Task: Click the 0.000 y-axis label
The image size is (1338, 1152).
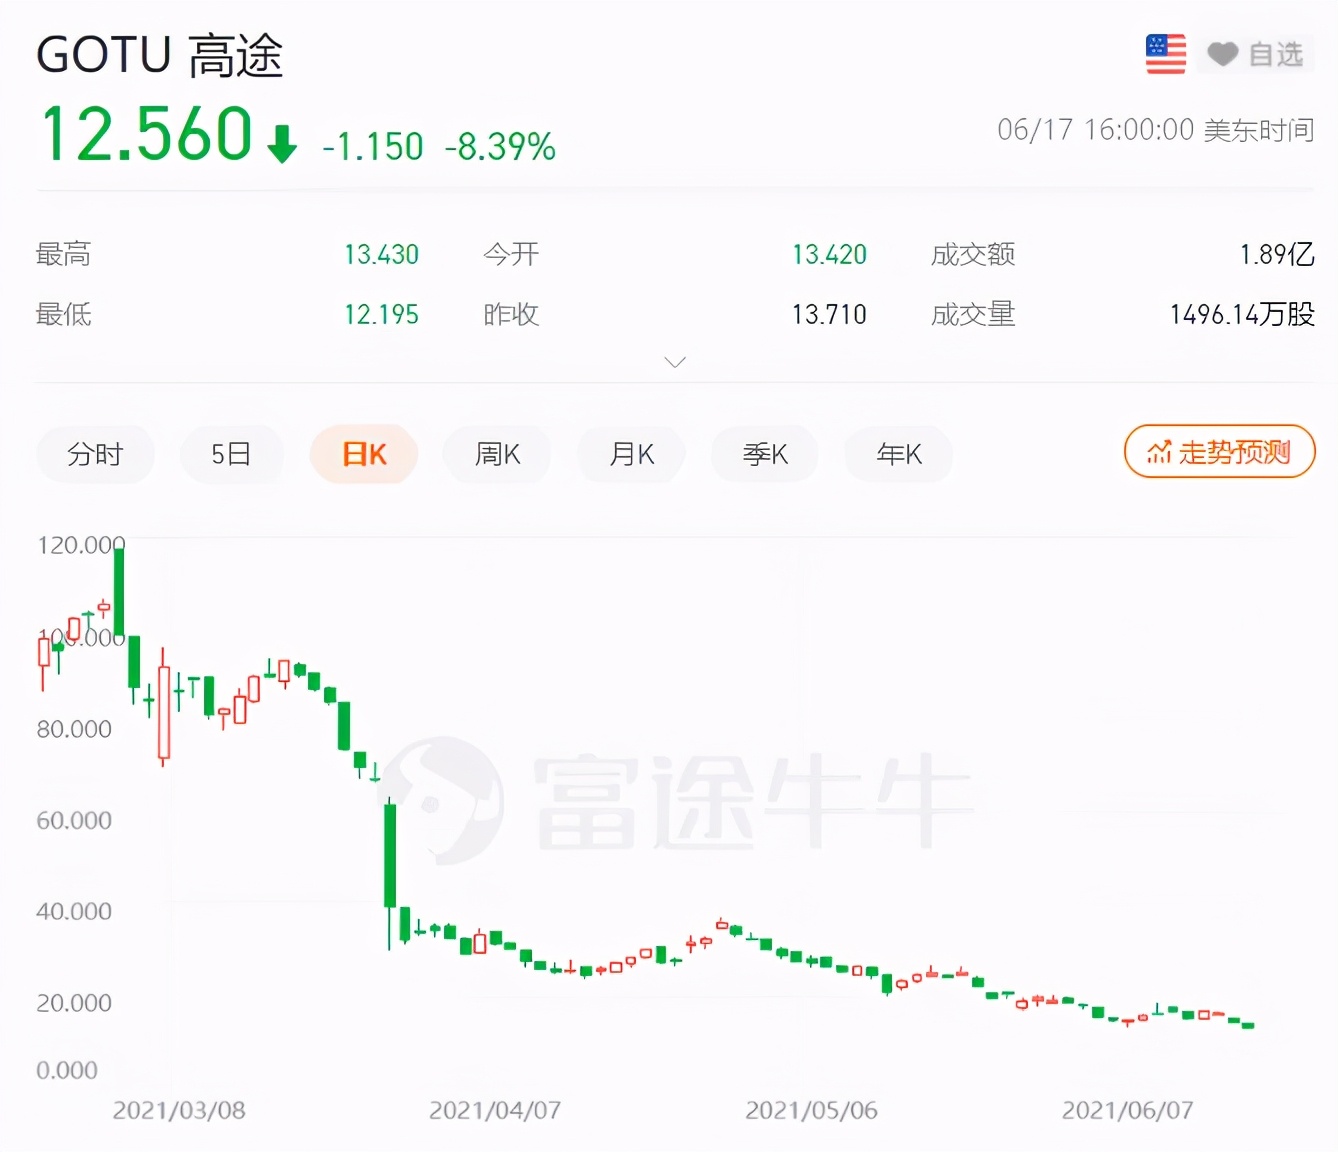Action: pos(67,1071)
